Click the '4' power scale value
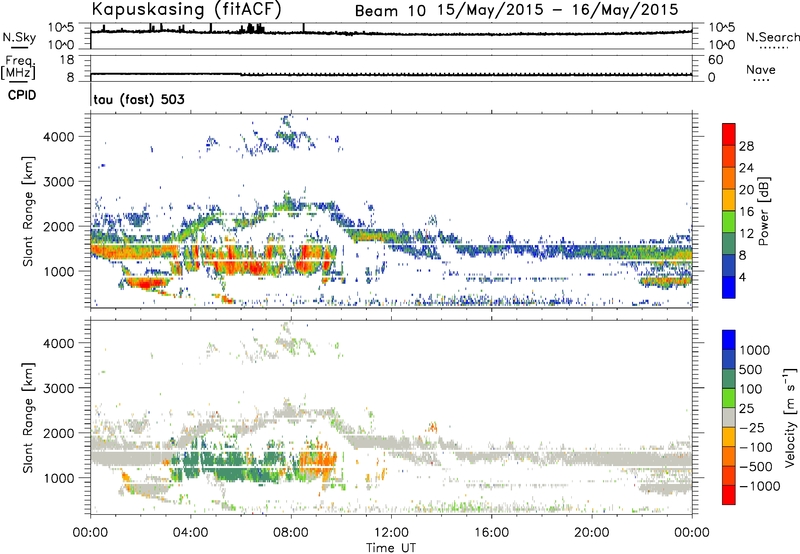The image size is (800, 554). 743,278
